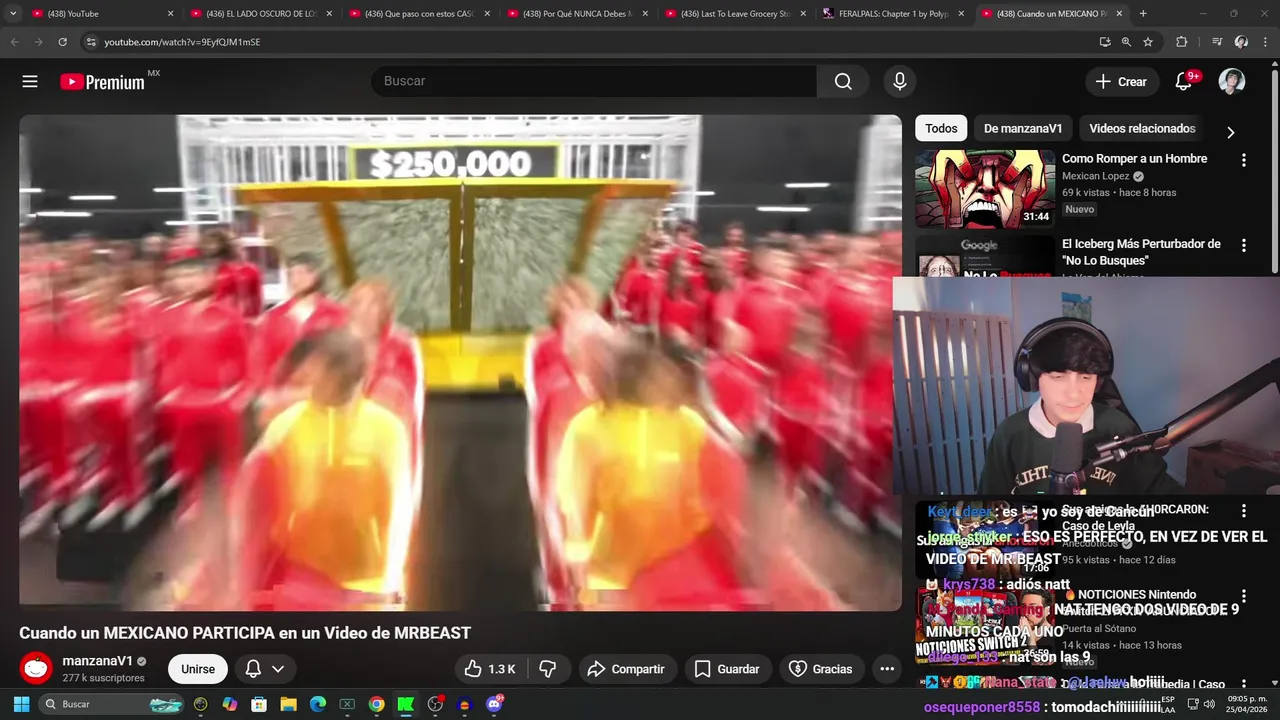Click the main video player frame
This screenshot has height=720, width=1280.
point(460,363)
